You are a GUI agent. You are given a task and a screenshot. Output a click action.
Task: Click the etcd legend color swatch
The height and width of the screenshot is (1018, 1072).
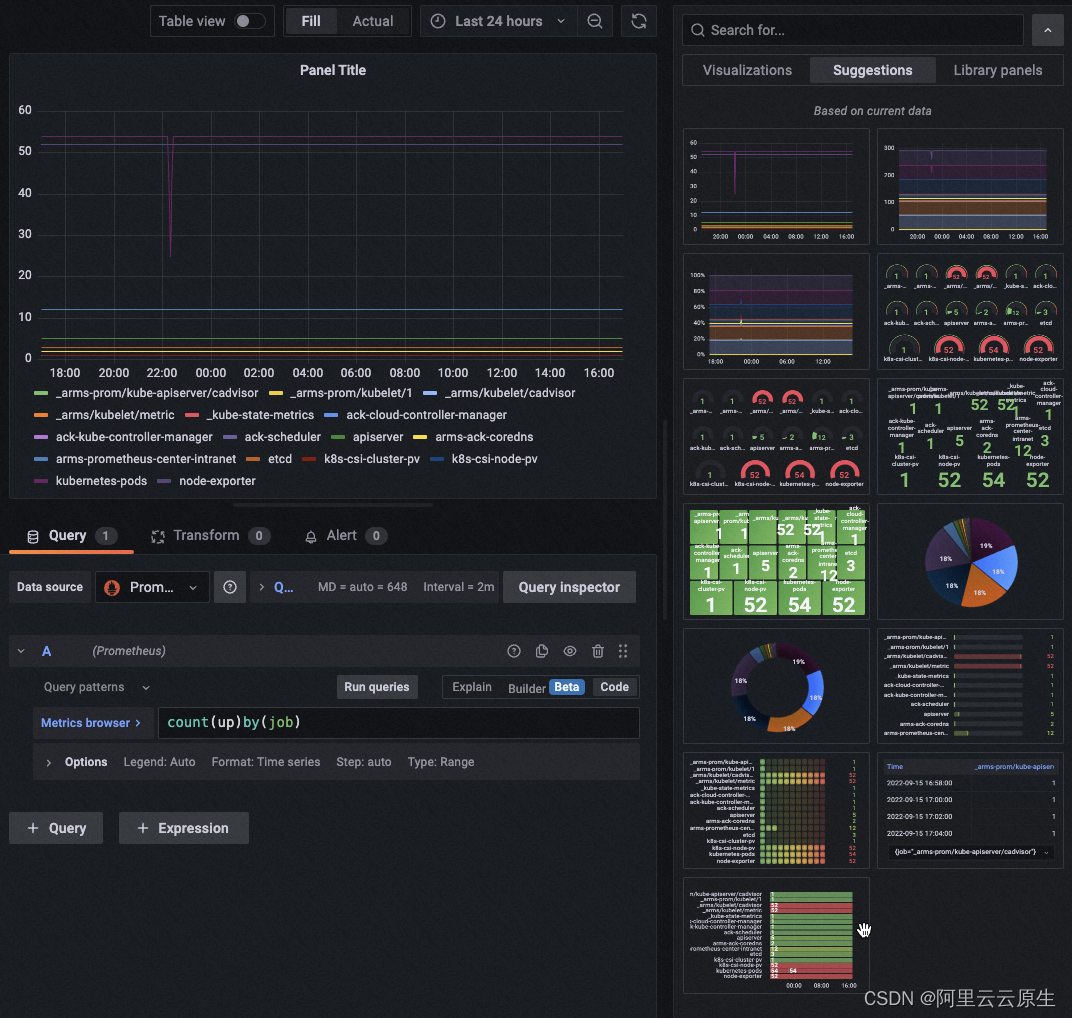[253, 459]
